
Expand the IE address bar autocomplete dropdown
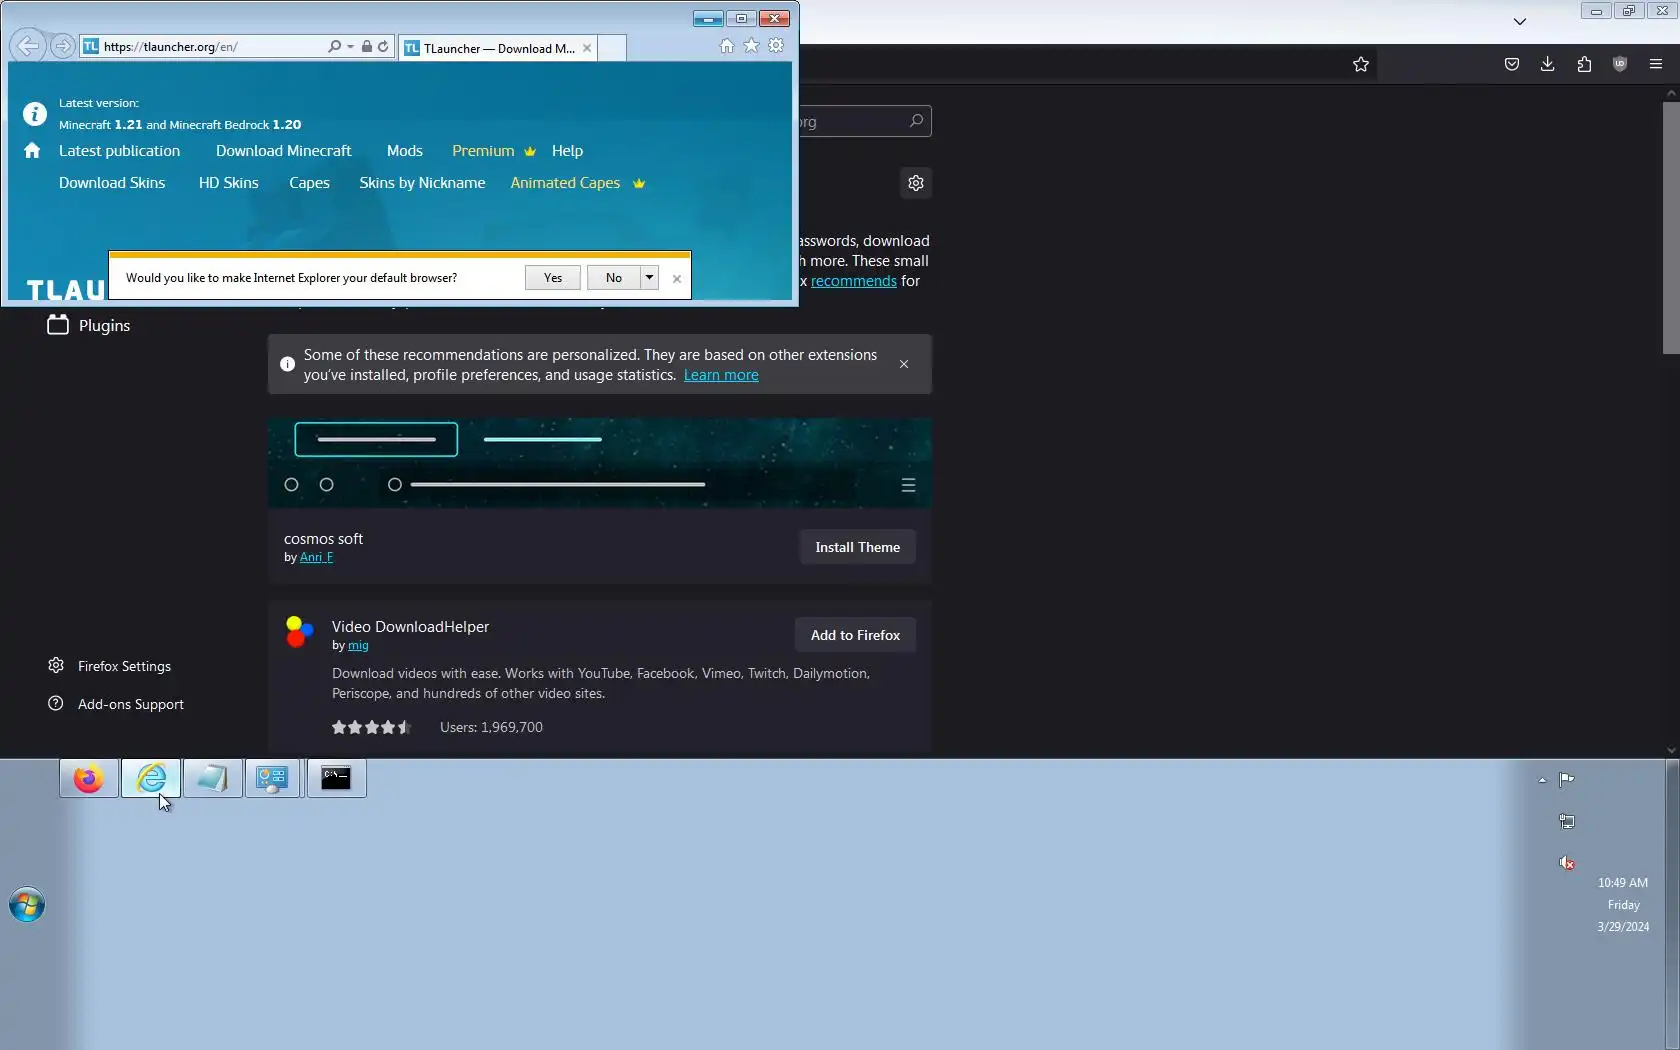point(350,47)
